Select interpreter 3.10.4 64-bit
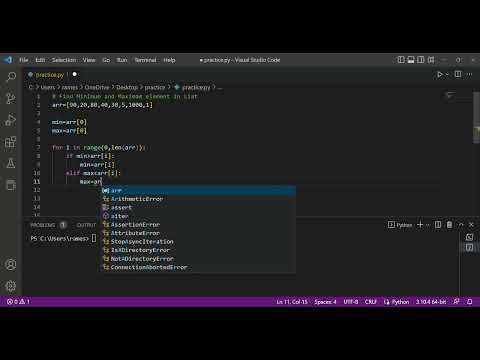 (x=431, y=302)
